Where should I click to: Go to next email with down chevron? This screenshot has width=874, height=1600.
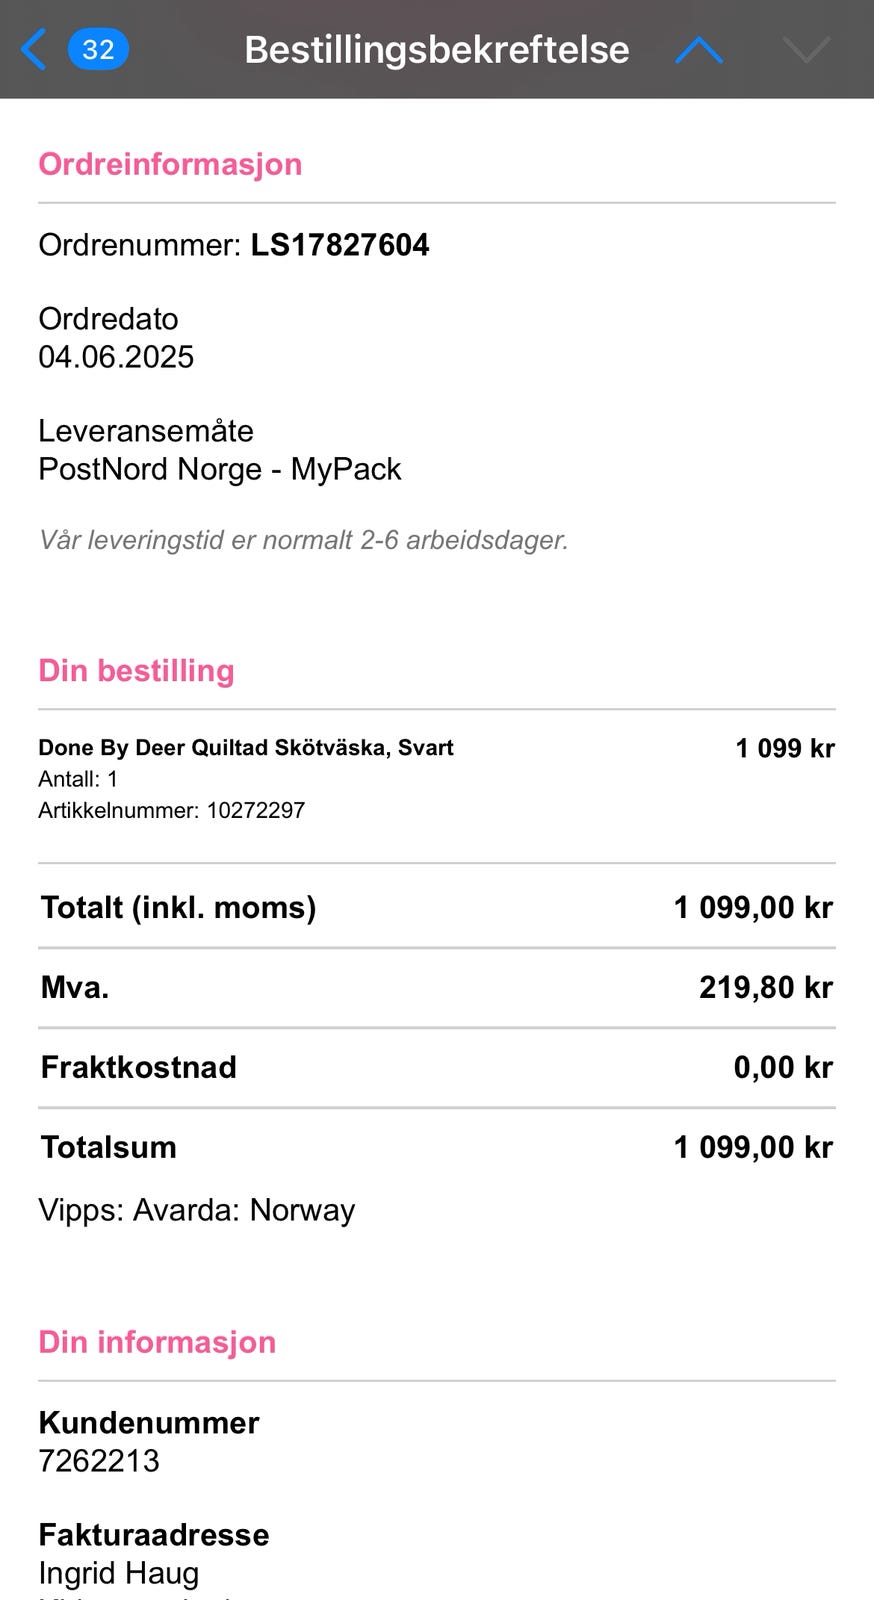coord(806,50)
